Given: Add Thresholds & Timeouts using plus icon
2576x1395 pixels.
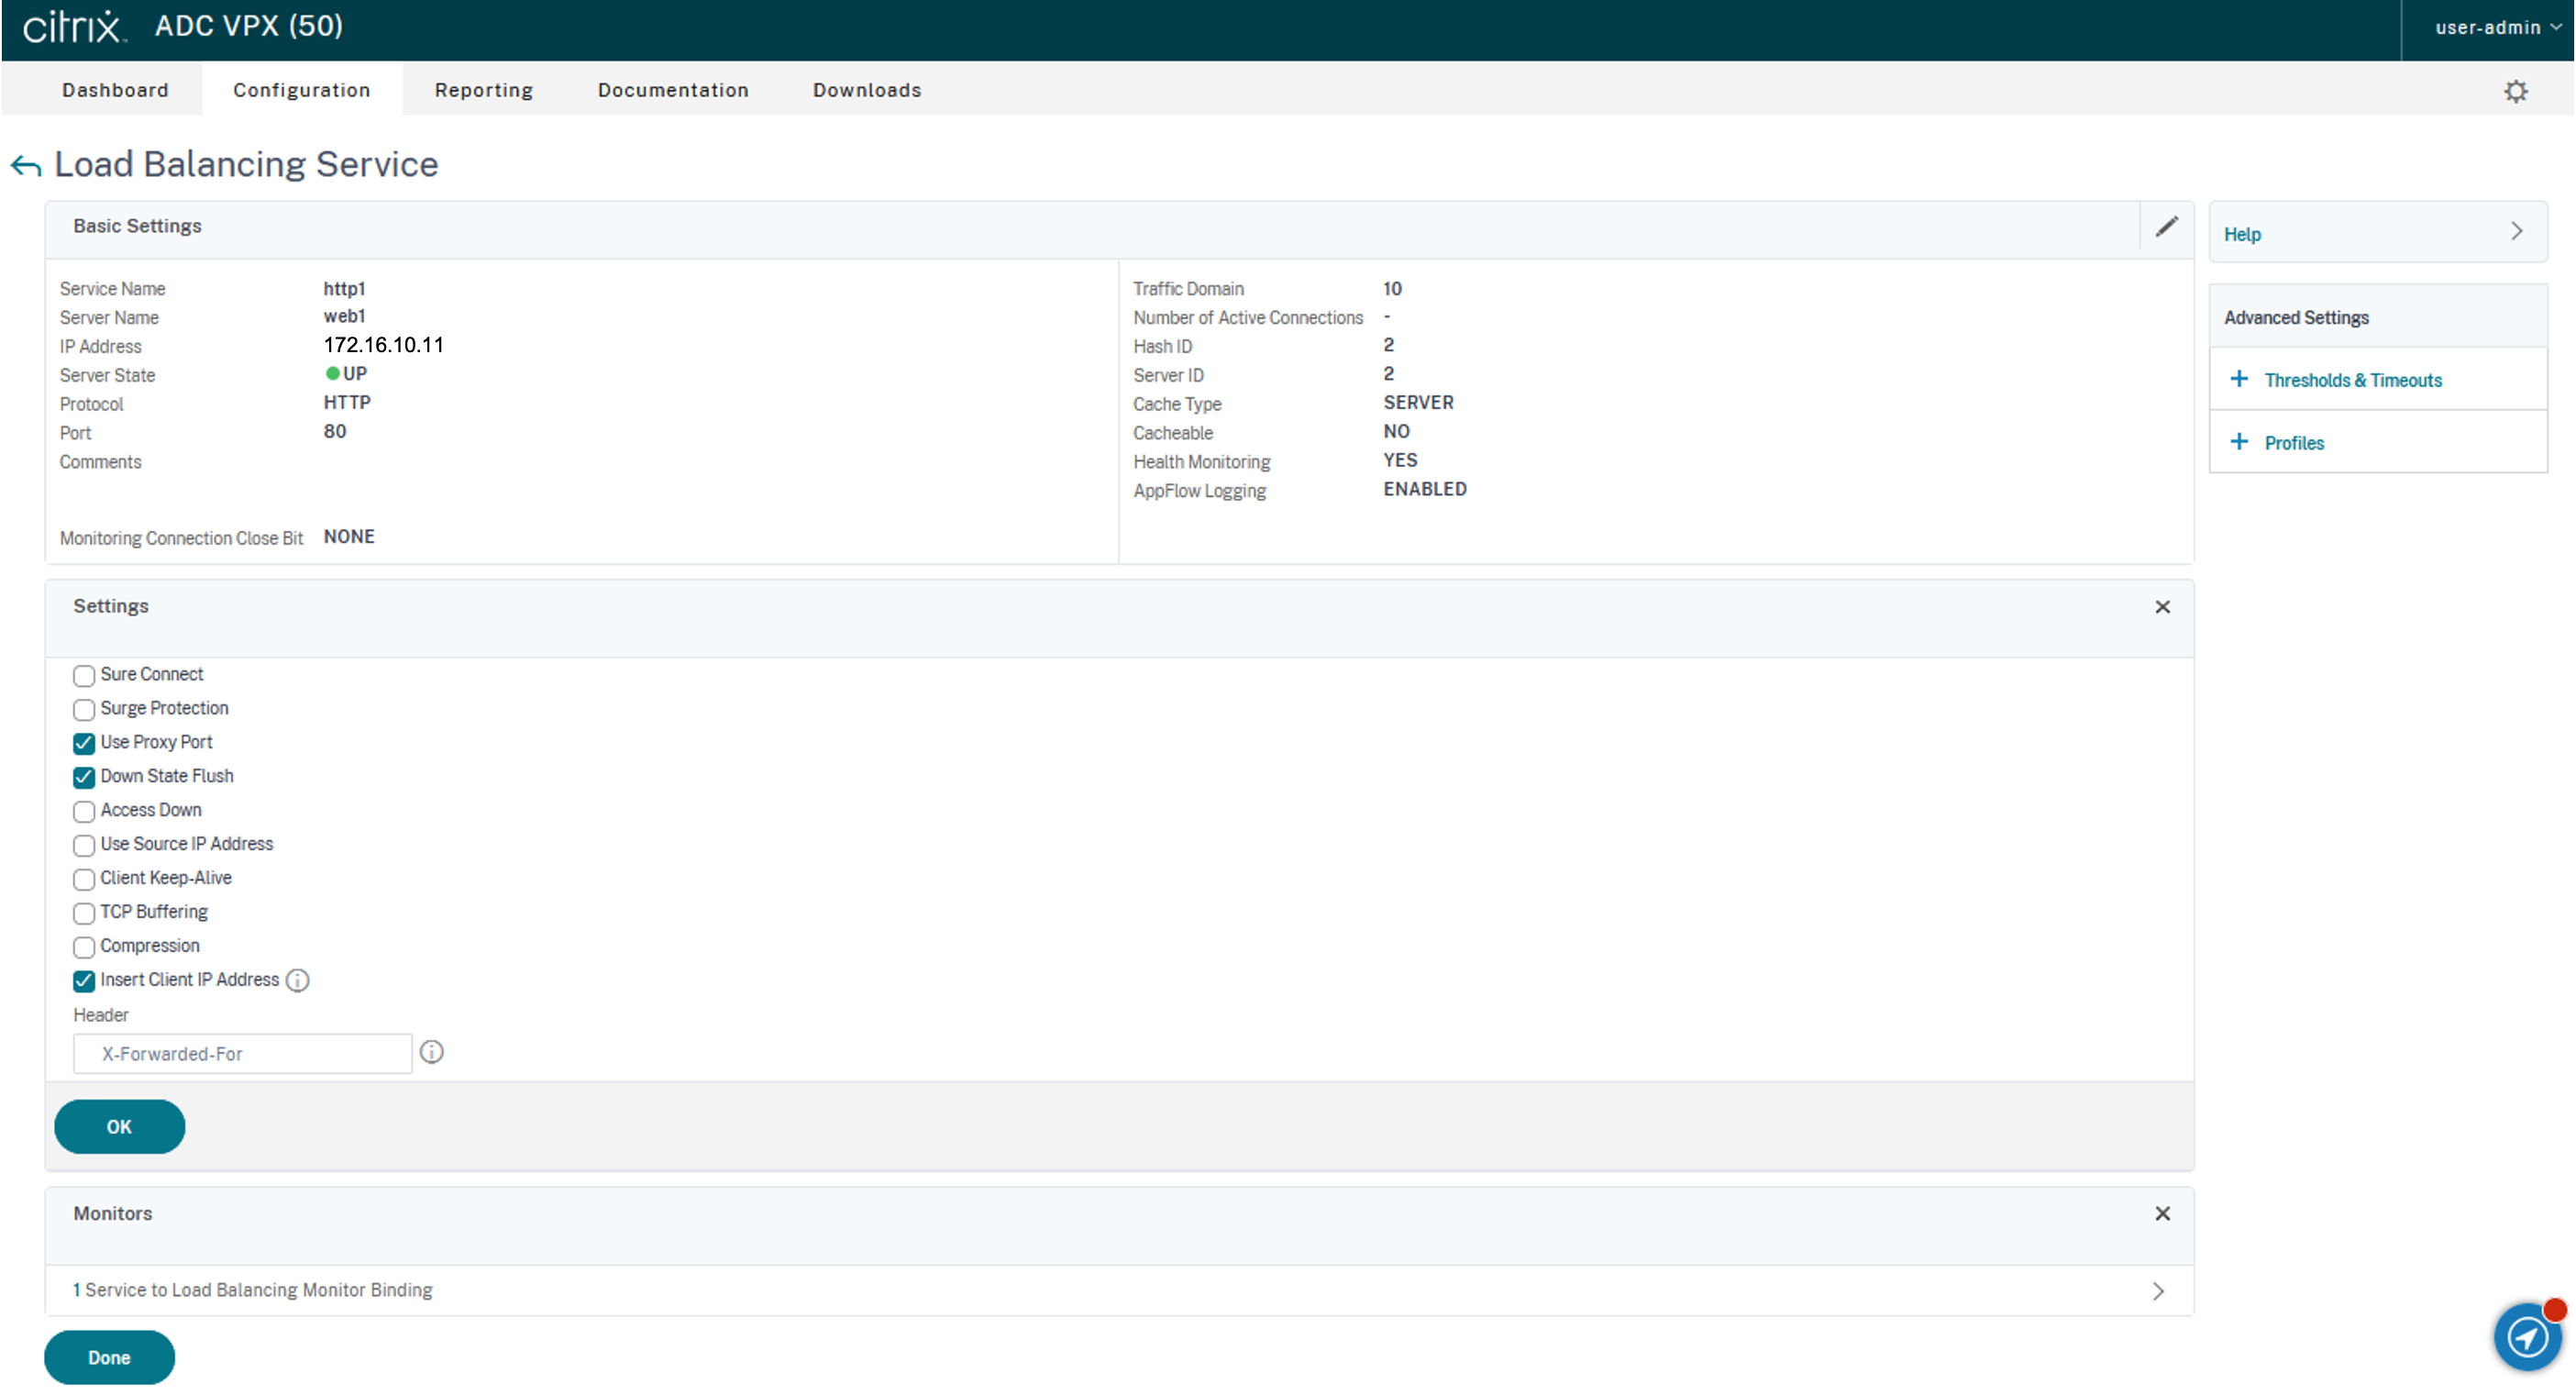Looking at the screenshot, I should pyautogui.click(x=2239, y=379).
